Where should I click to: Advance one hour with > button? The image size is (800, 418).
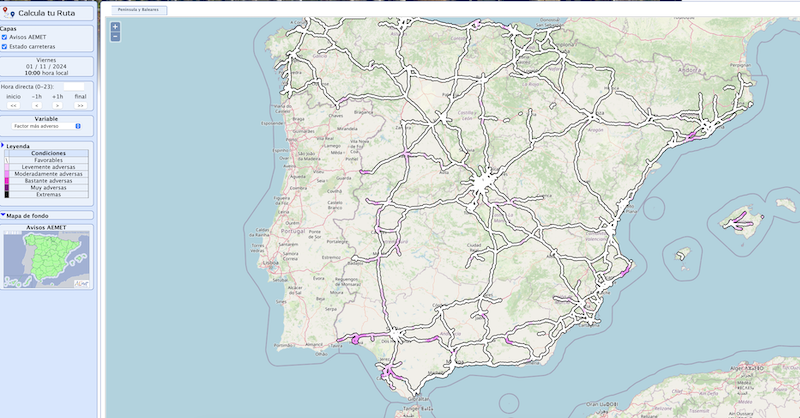pyautogui.click(x=58, y=104)
